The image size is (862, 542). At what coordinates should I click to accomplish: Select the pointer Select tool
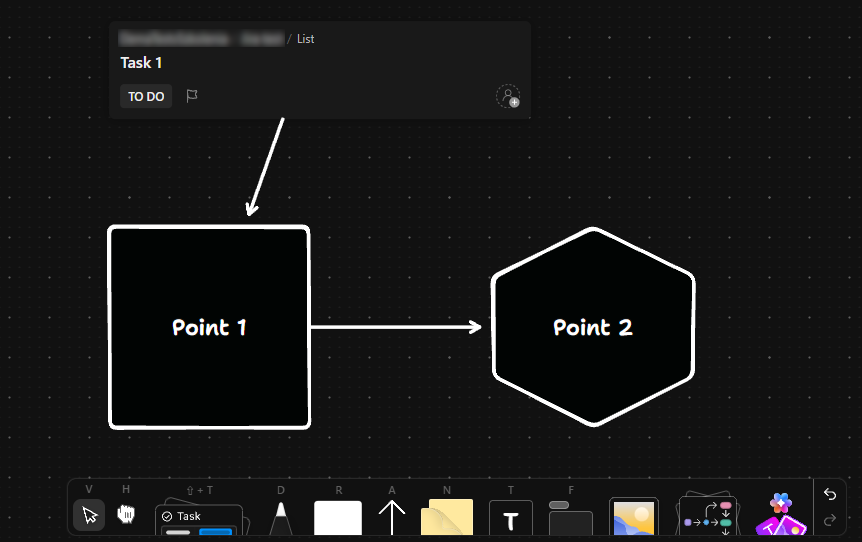[89, 515]
